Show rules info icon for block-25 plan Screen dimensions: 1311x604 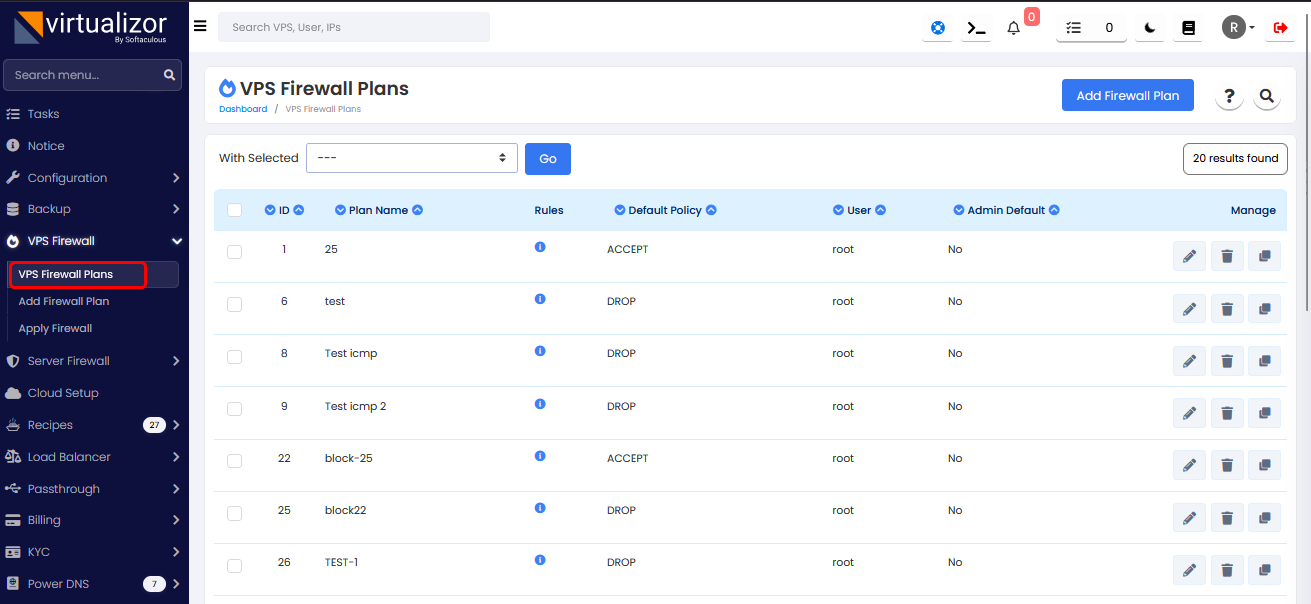pos(540,456)
